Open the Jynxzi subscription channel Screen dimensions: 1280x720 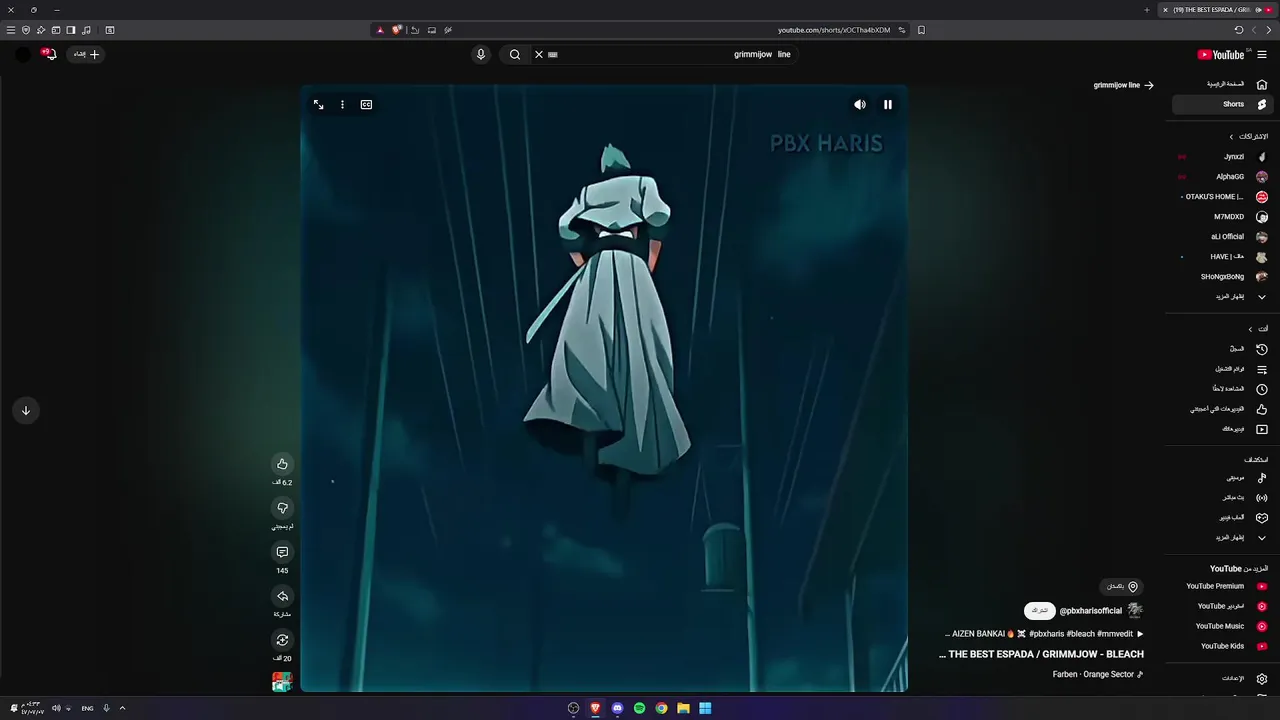(x=1222, y=157)
